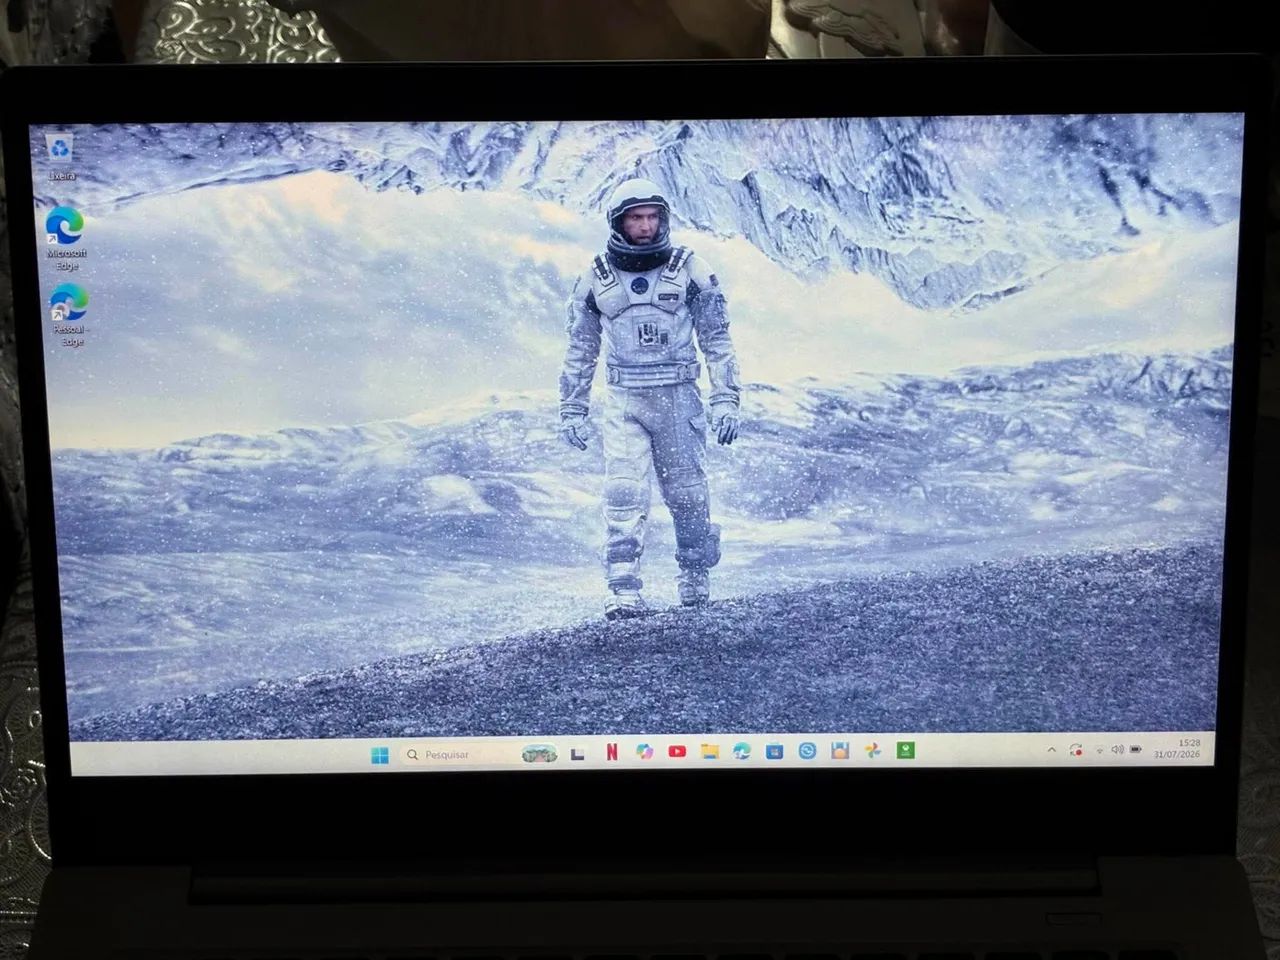Select the Pessoal - Edge desktop shortcut
1280x960 pixels.
coord(68,313)
